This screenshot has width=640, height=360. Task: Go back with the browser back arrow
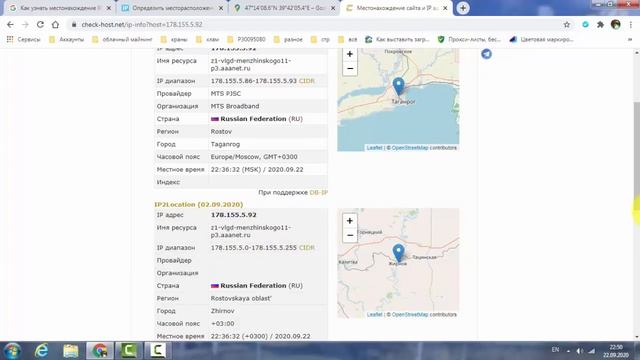(x=10, y=24)
